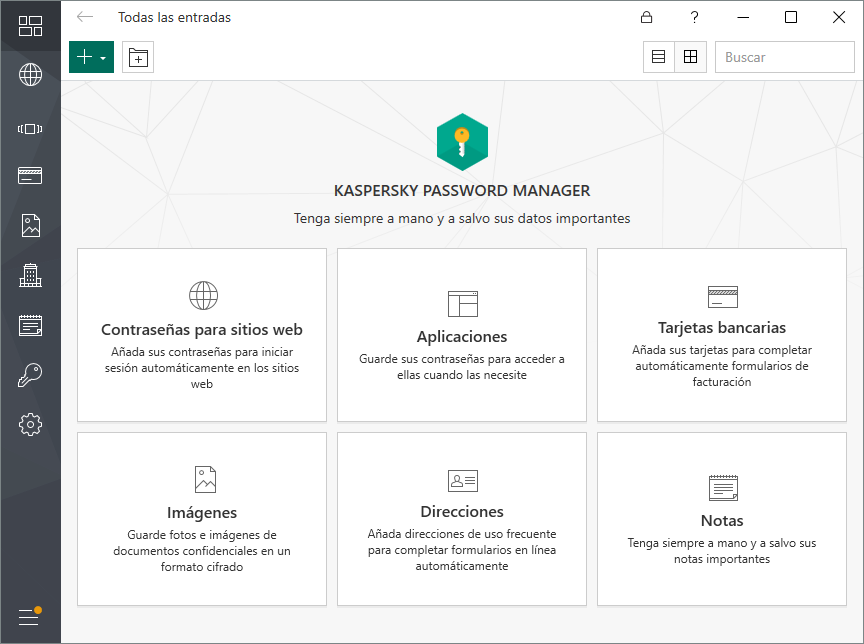Switch to list view
Viewport: 864px width, 644px height.
[658, 58]
